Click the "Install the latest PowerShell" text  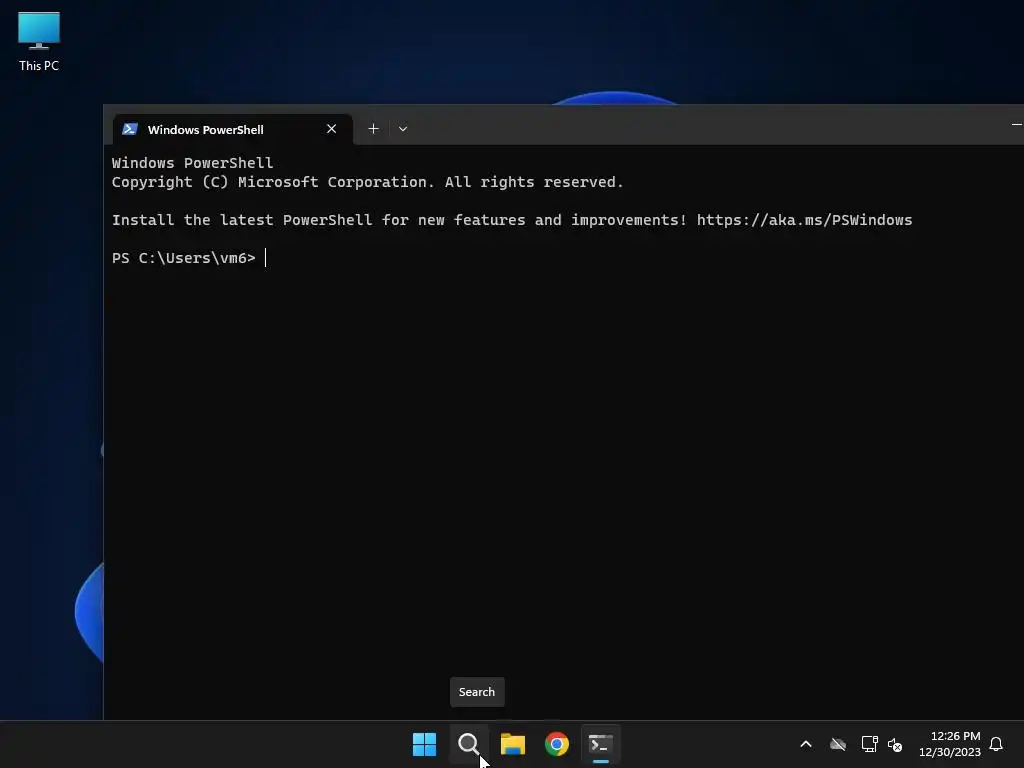242,220
